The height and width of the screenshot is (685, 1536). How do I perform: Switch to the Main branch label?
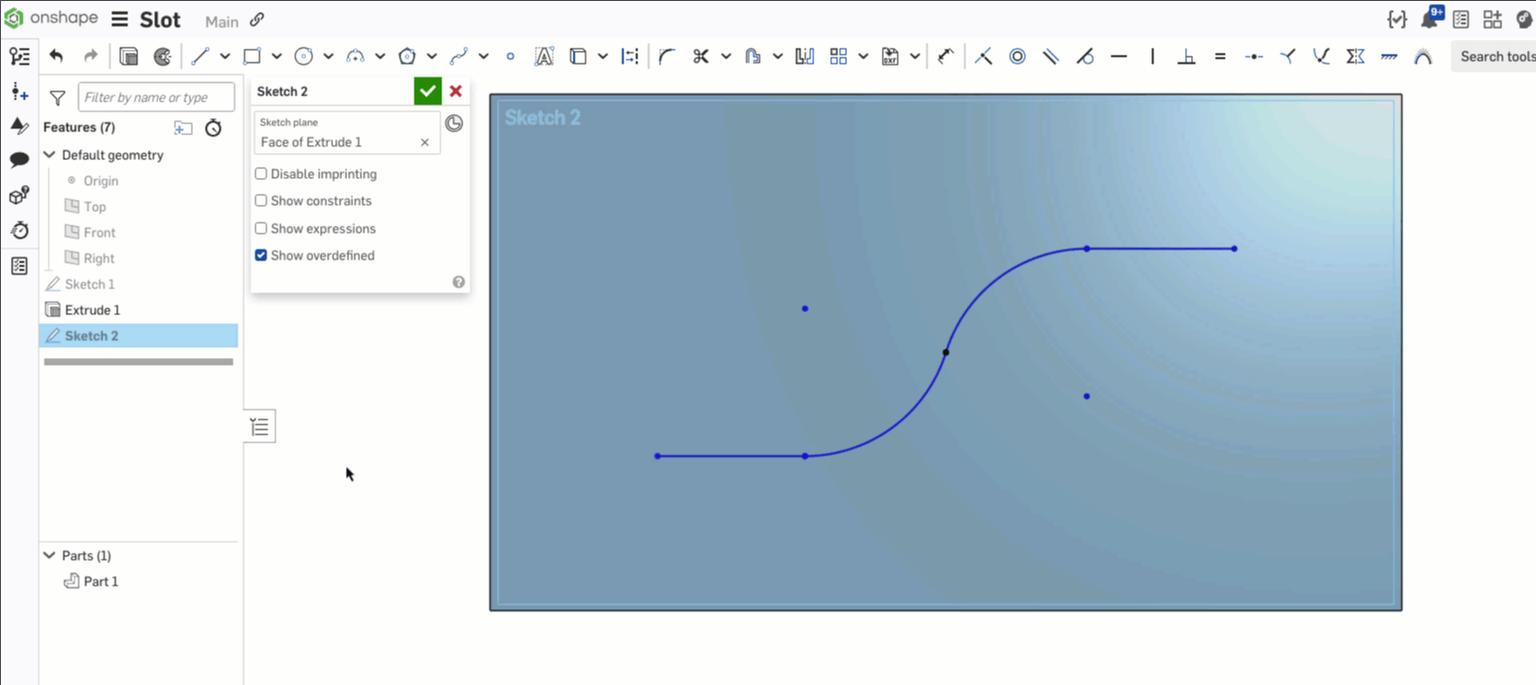point(220,20)
